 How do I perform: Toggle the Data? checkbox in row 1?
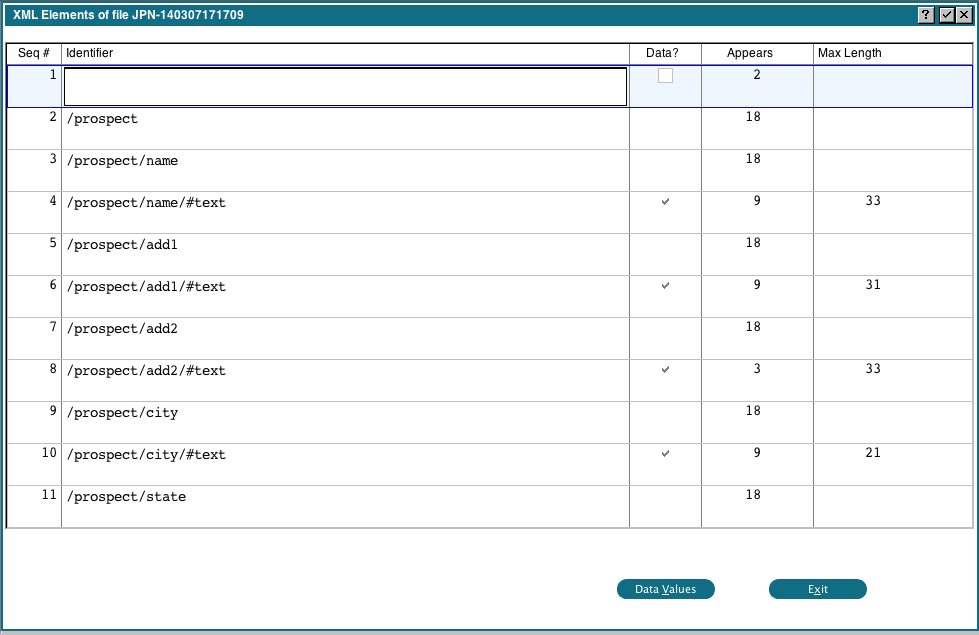pyautogui.click(x=665, y=76)
